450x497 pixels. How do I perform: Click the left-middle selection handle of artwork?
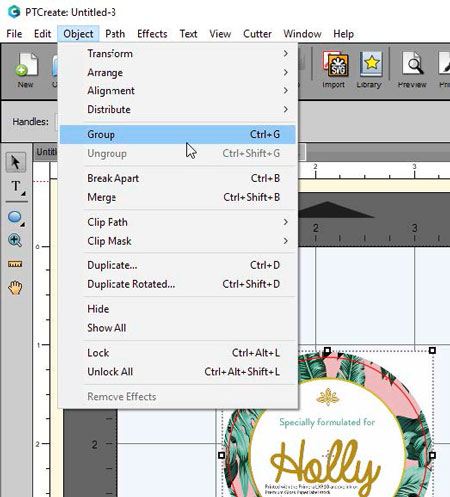click(222, 455)
